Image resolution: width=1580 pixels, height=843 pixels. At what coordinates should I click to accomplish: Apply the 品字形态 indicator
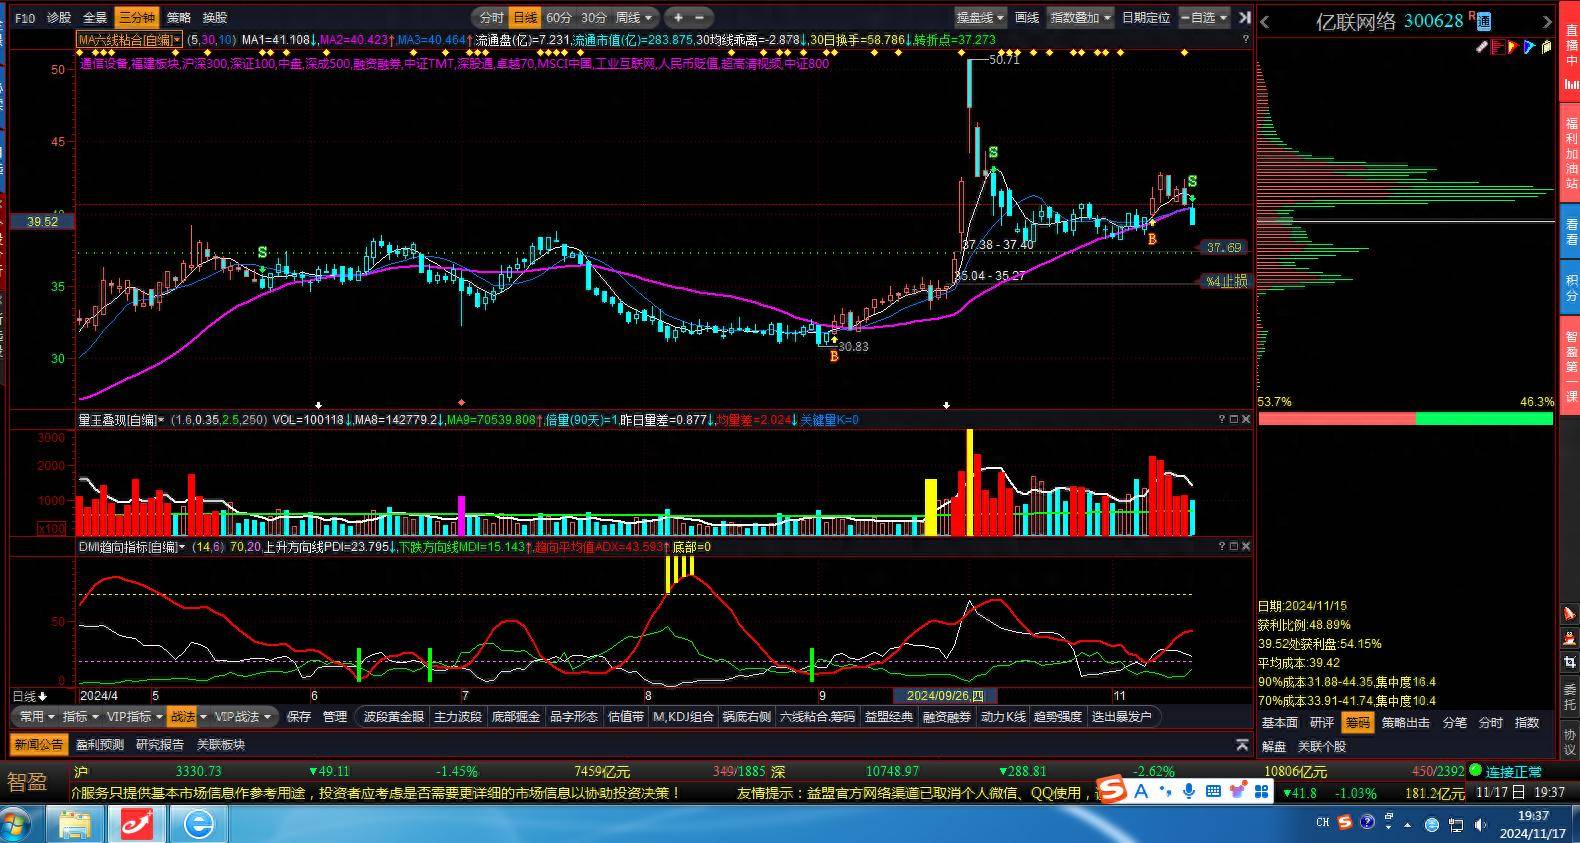[x=574, y=716]
